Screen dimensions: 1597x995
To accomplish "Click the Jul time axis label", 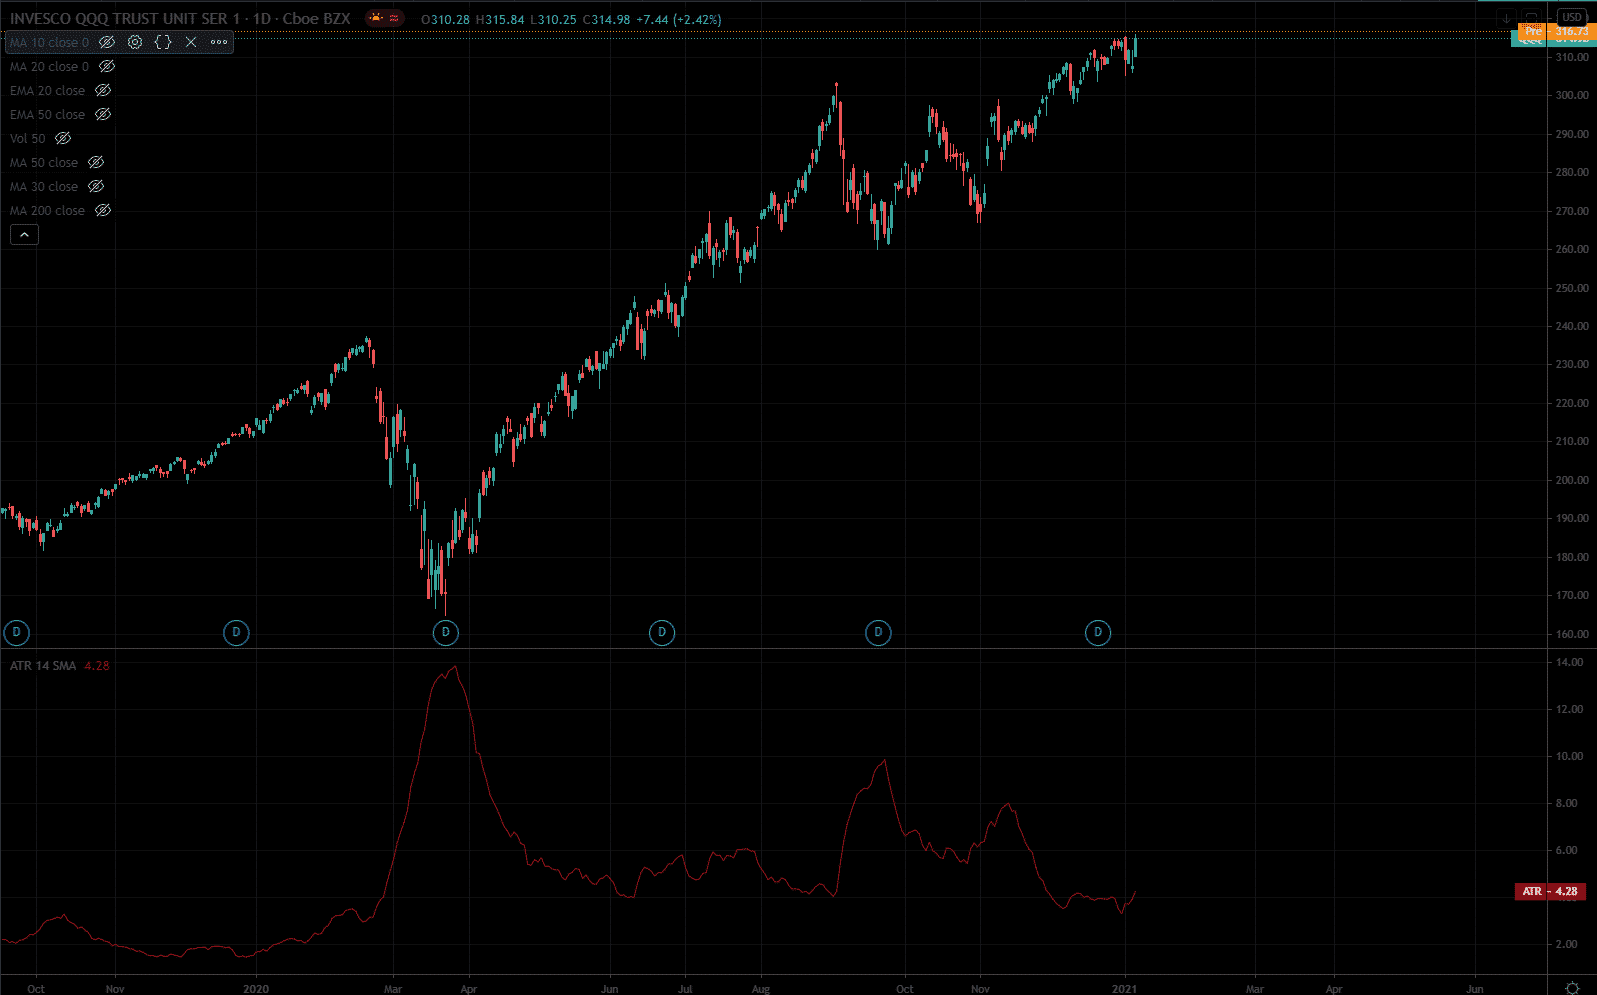I will (x=686, y=989).
